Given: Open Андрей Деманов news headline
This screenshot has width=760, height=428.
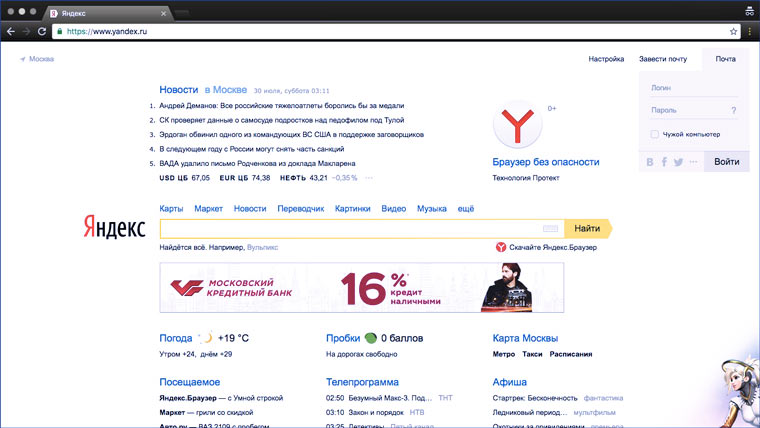Looking at the screenshot, I should [282, 106].
